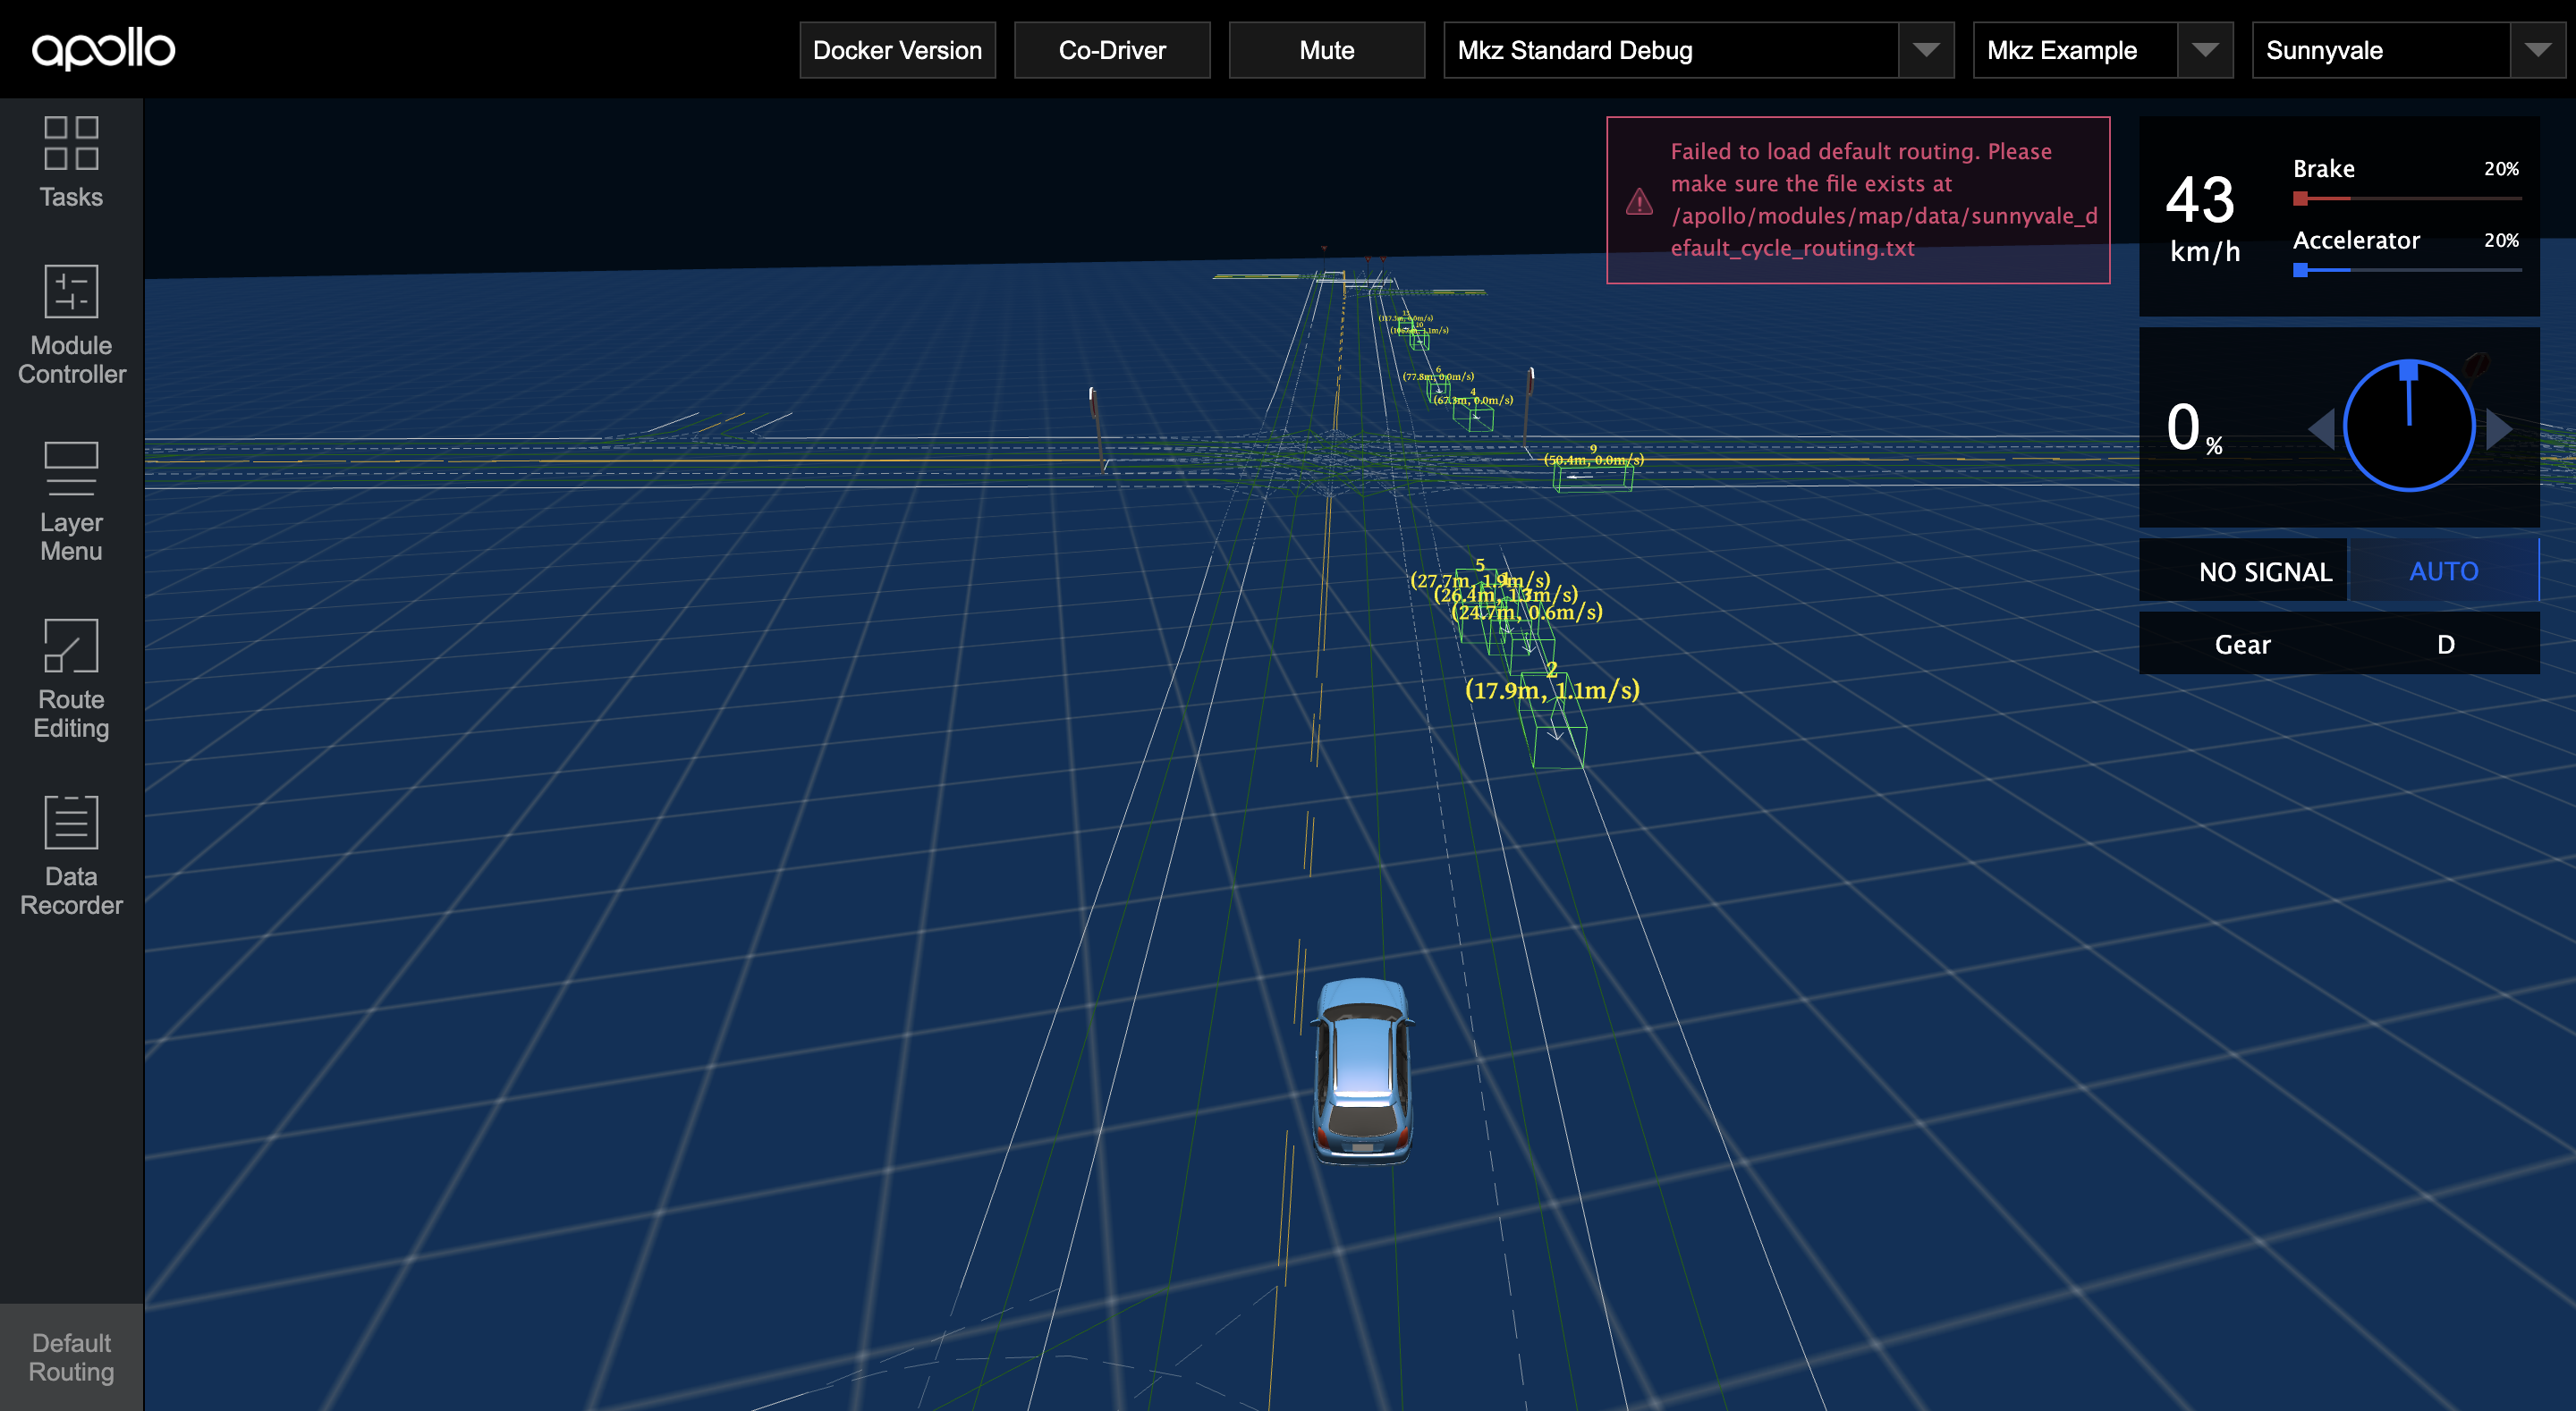Viewport: 2576px width, 1411px height.
Task: Click the Apollo logo
Action: tap(103, 49)
